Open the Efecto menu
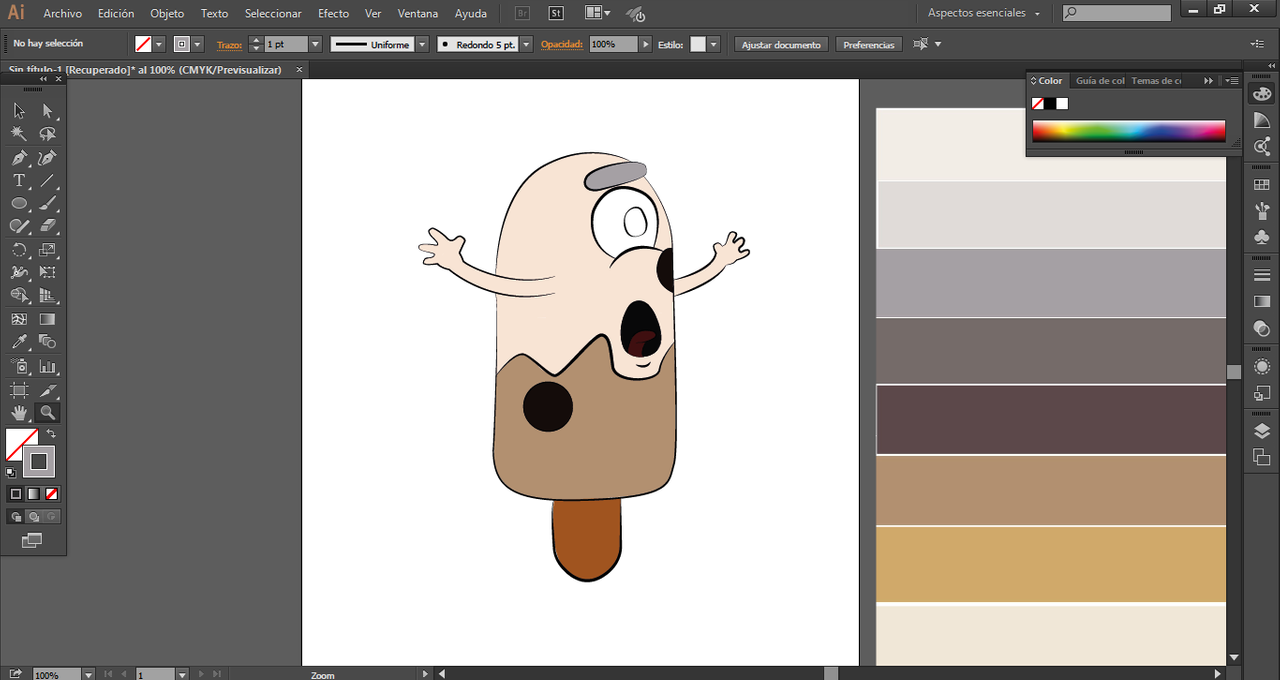 (x=333, y=14)
